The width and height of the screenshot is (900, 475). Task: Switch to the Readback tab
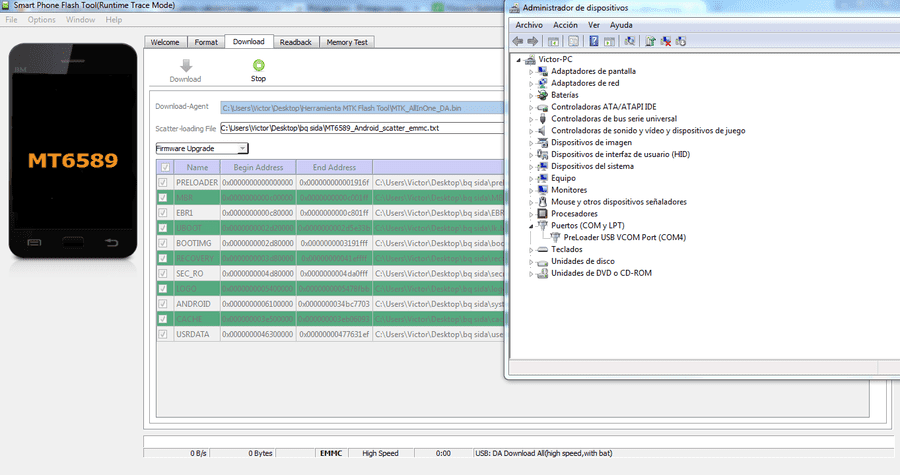pos(296,42)
